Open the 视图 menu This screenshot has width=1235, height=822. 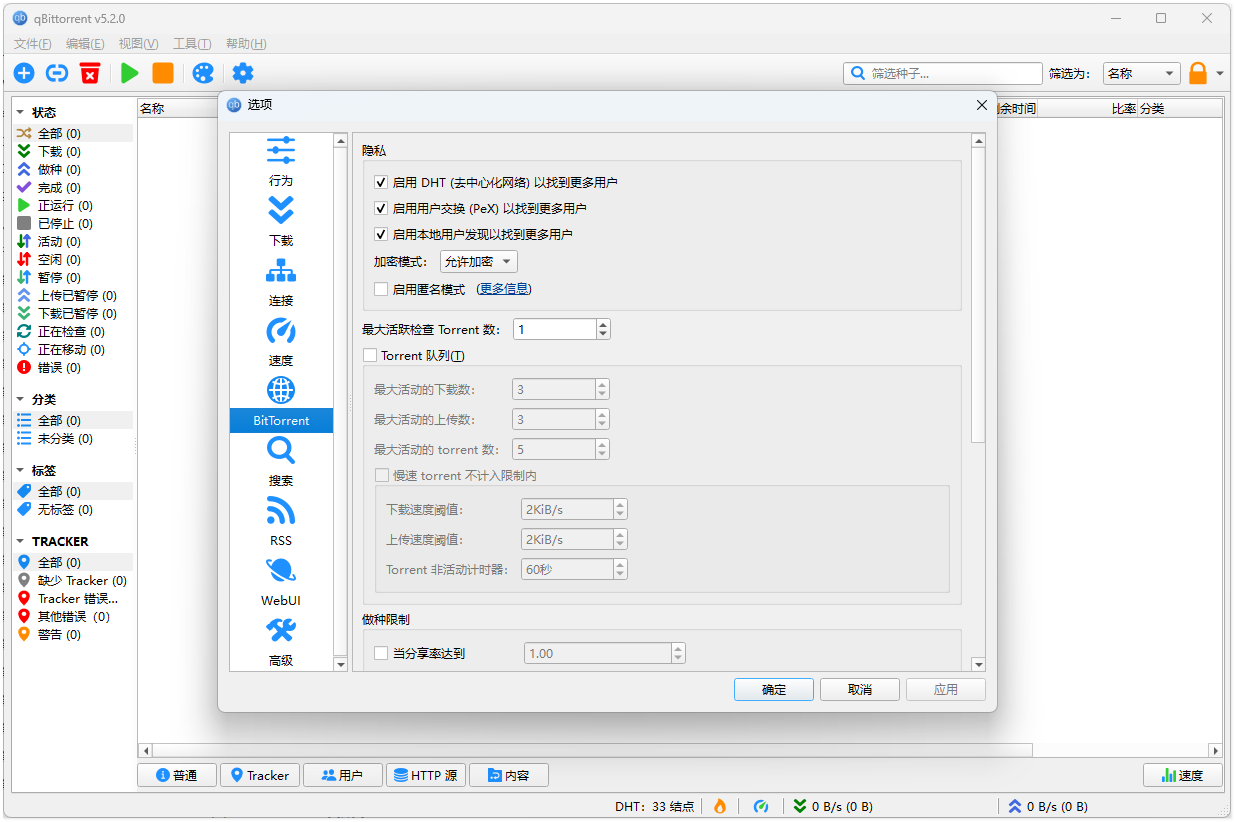tap(138, 44)
